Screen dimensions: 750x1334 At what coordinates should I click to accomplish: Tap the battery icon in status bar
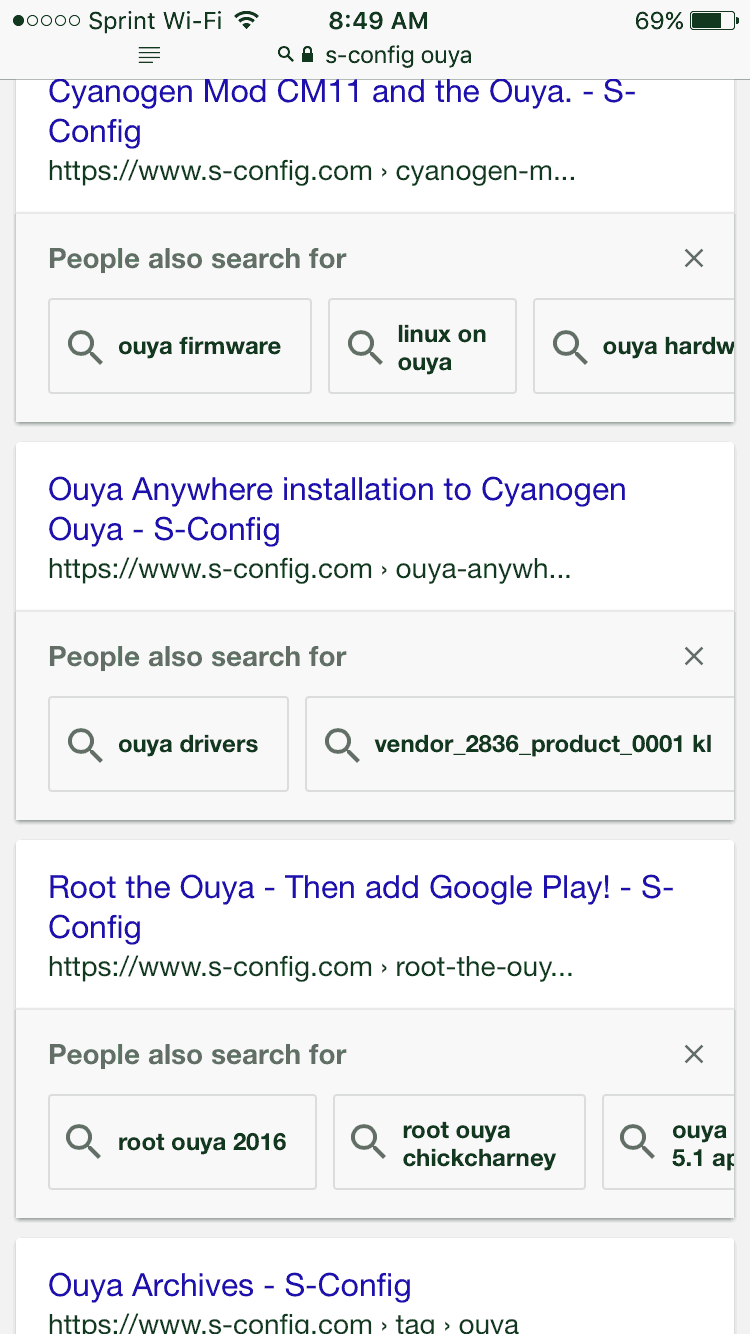click(714, 21)
